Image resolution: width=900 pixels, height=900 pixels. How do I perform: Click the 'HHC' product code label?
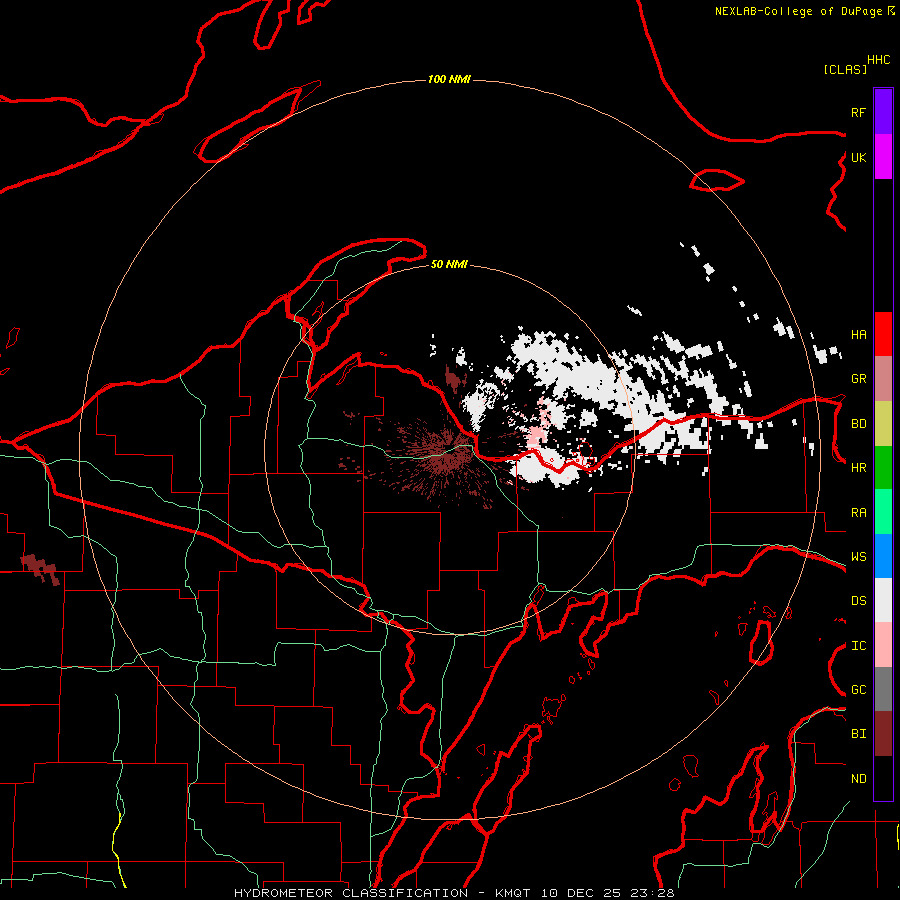point(878,60)
